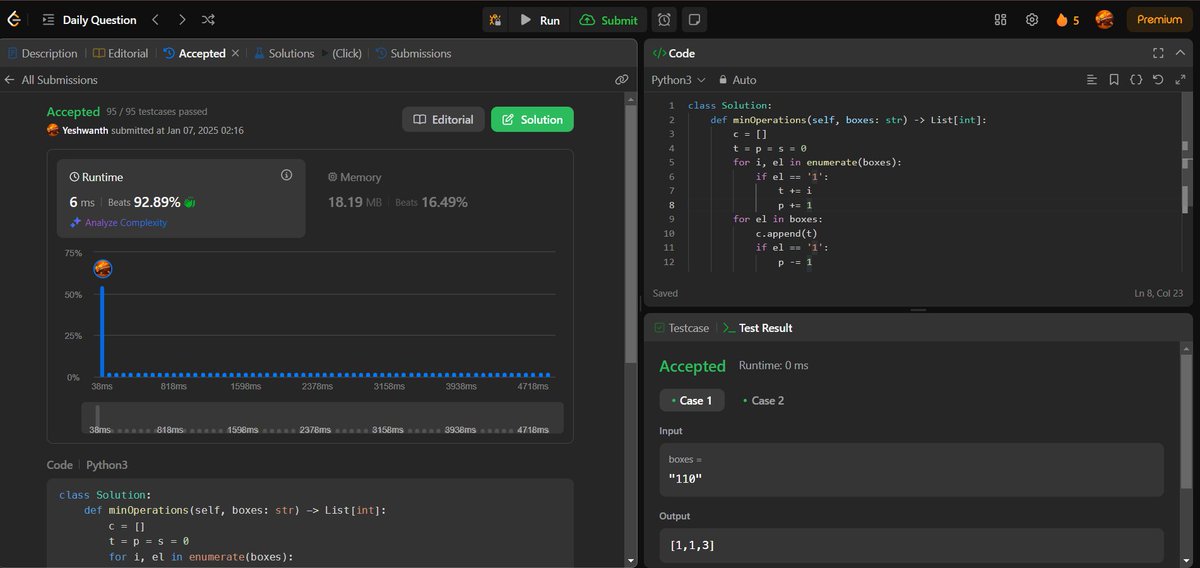Open the problem list panel icon

click(x=48, y=19)
